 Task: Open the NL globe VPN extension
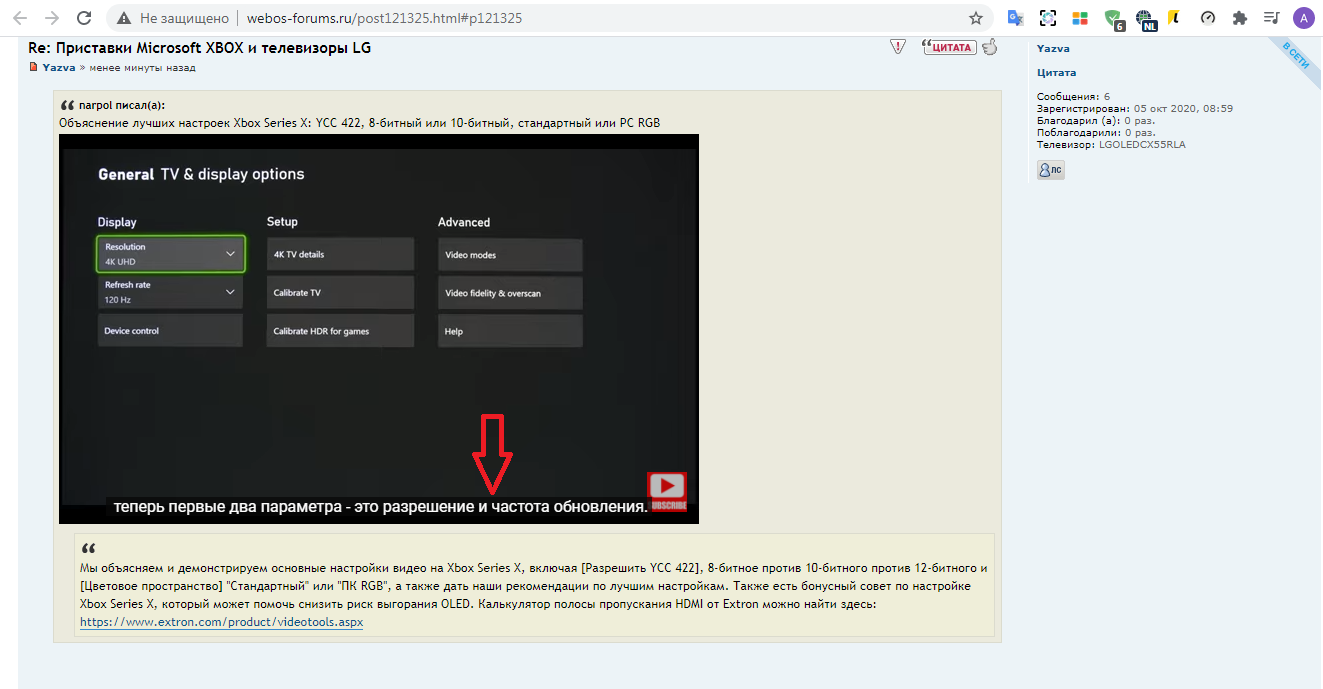pos(1145,18)
